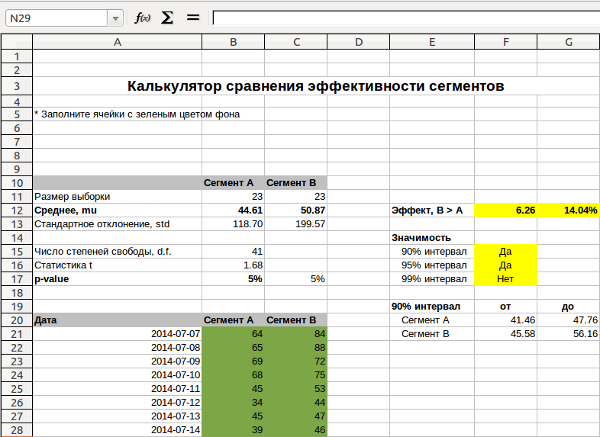Click 'Нет' beside 99% интервал
Screen dimensions: 600x437
505,279
